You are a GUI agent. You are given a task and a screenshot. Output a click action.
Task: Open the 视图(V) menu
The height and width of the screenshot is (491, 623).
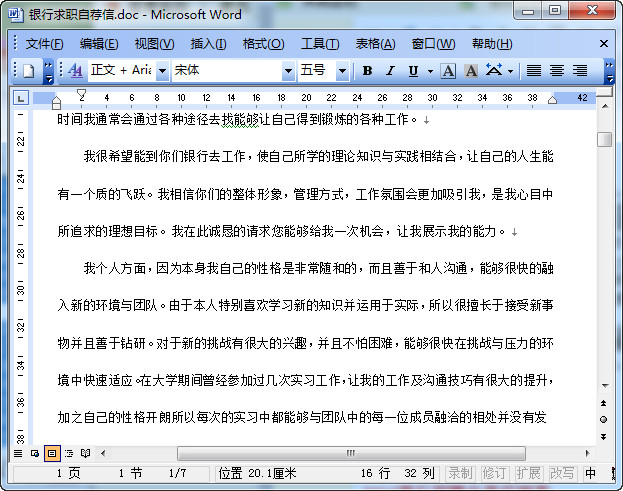[154, 44]
